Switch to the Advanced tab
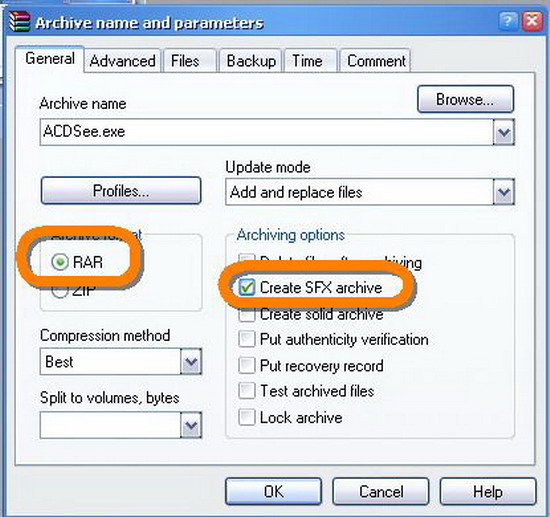The width and height of the screenshot is (550, 517). 122,61
